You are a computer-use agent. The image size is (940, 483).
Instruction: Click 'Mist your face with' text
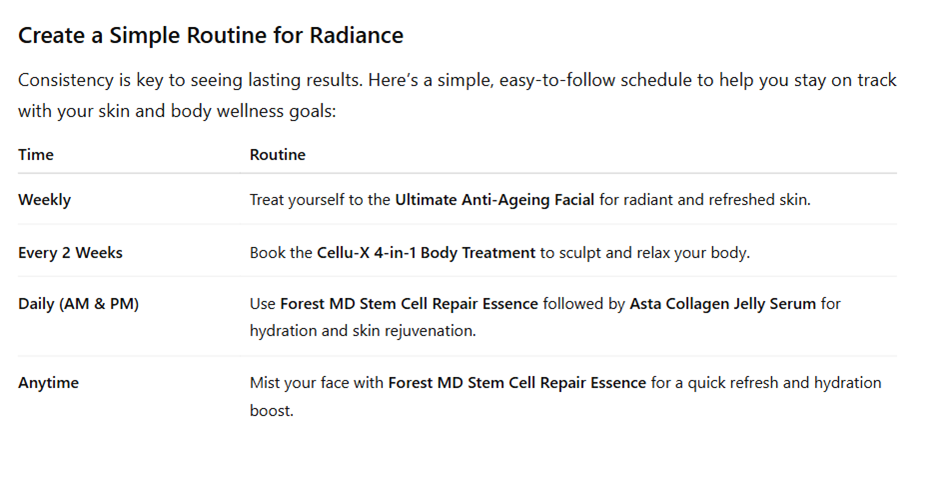[x=317, y=383]
